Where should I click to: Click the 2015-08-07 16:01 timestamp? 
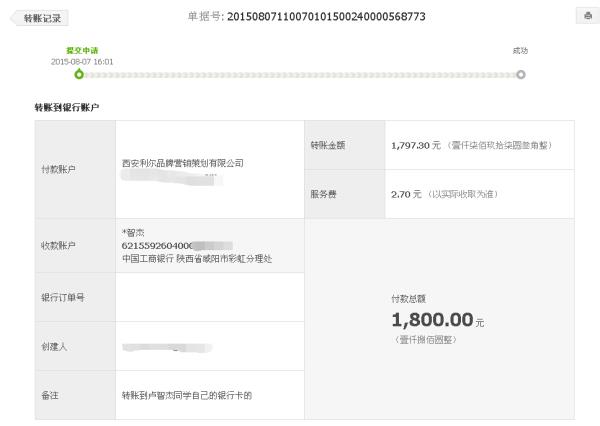coord(82,61)
